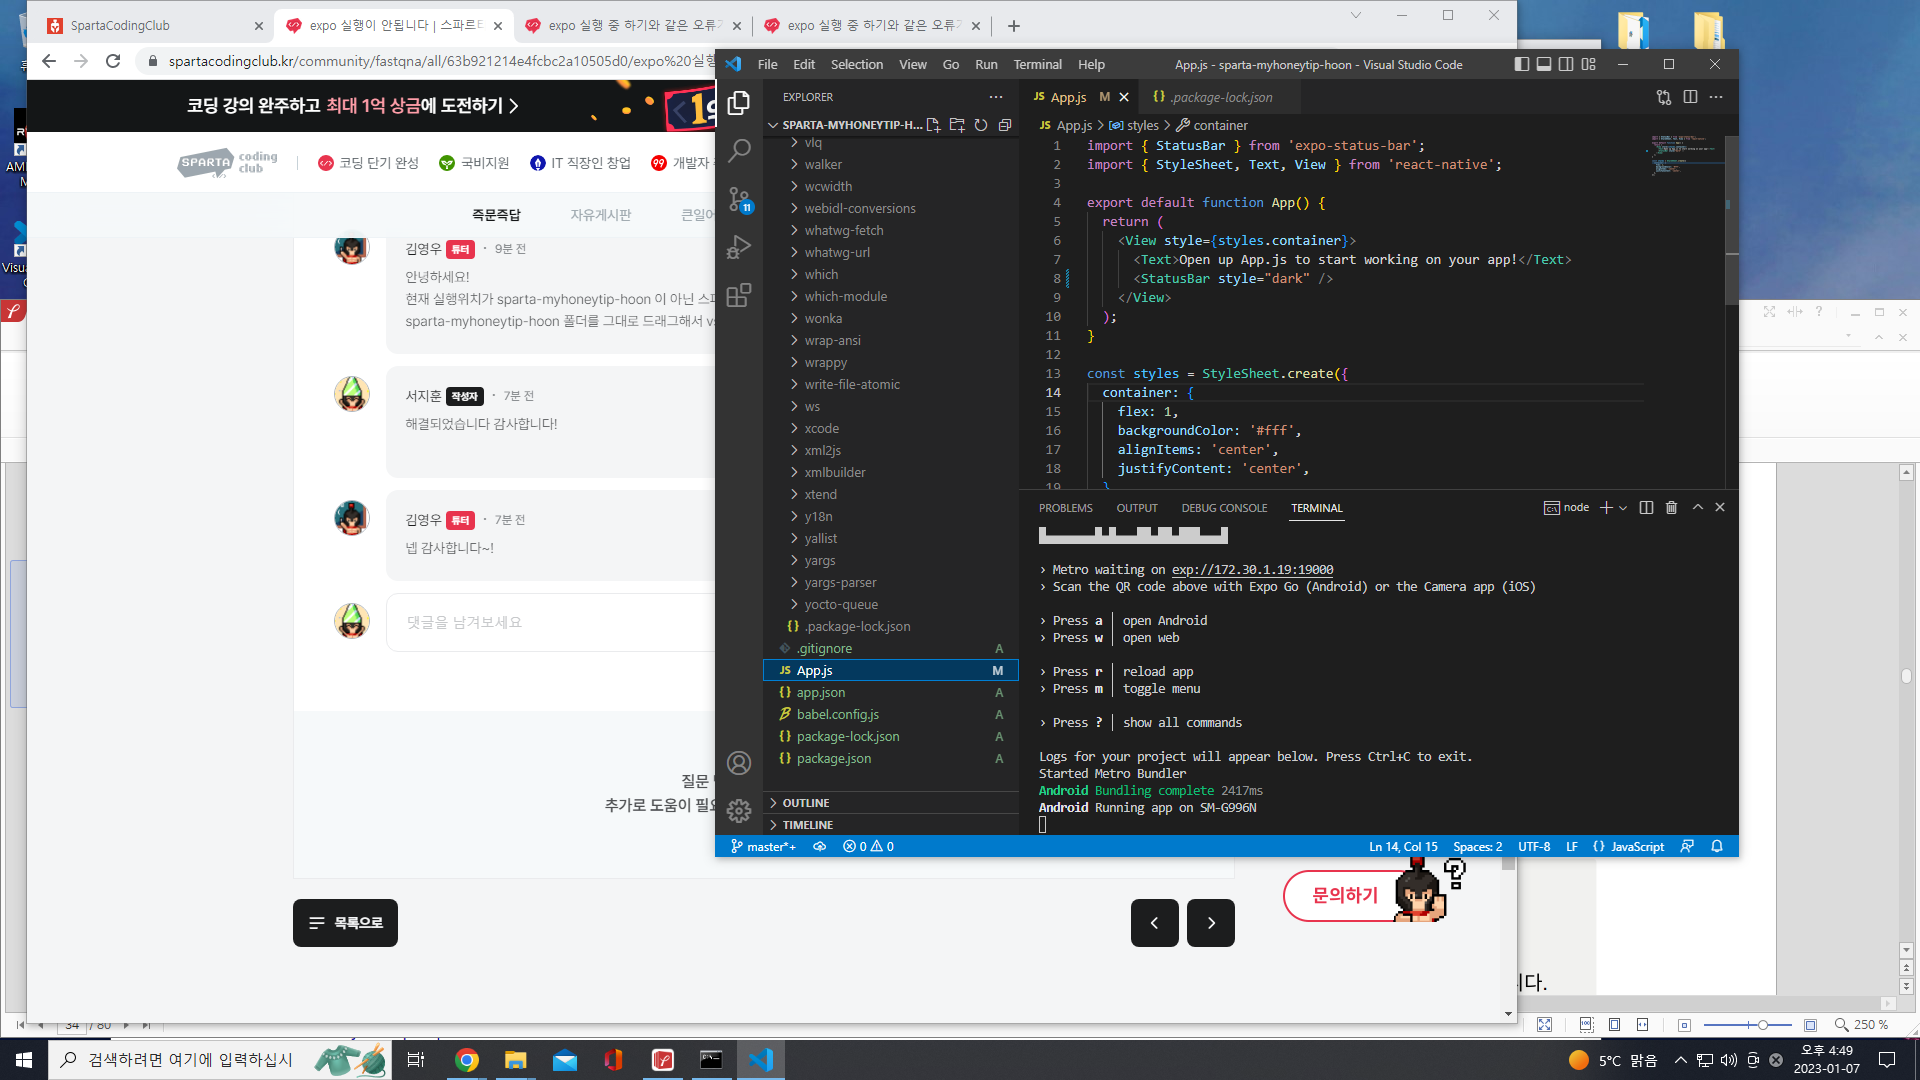Click the zoom slider in the background document window
1920x1080 pixels.
point(1750,1025)
